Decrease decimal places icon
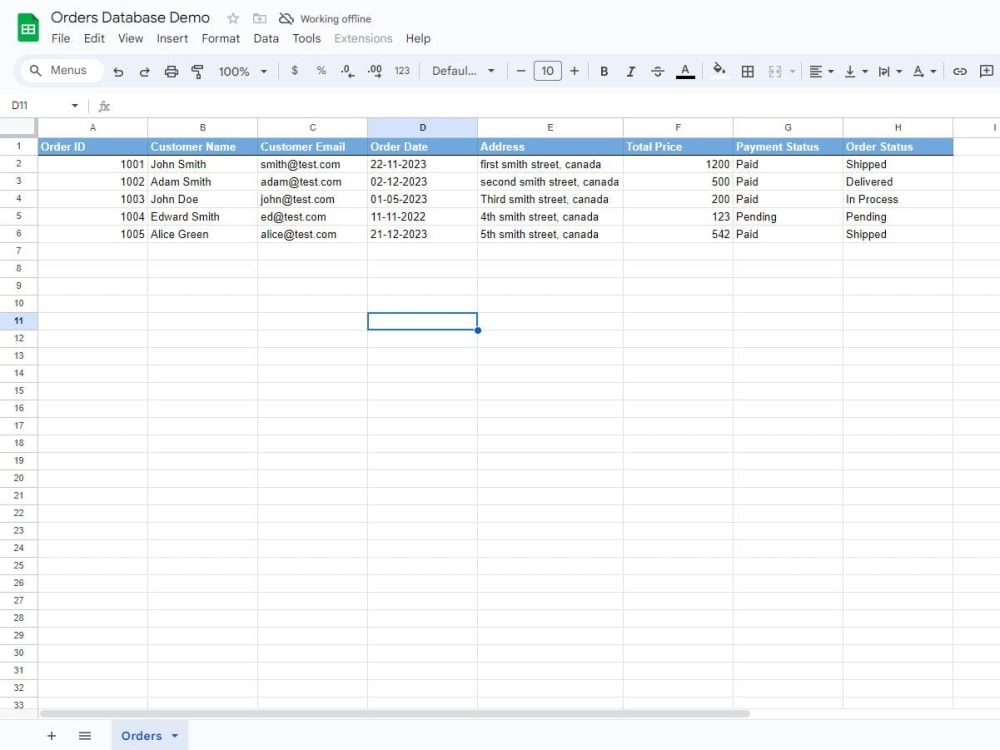Viewport: 1000px width, 750px height. point(348,71)
